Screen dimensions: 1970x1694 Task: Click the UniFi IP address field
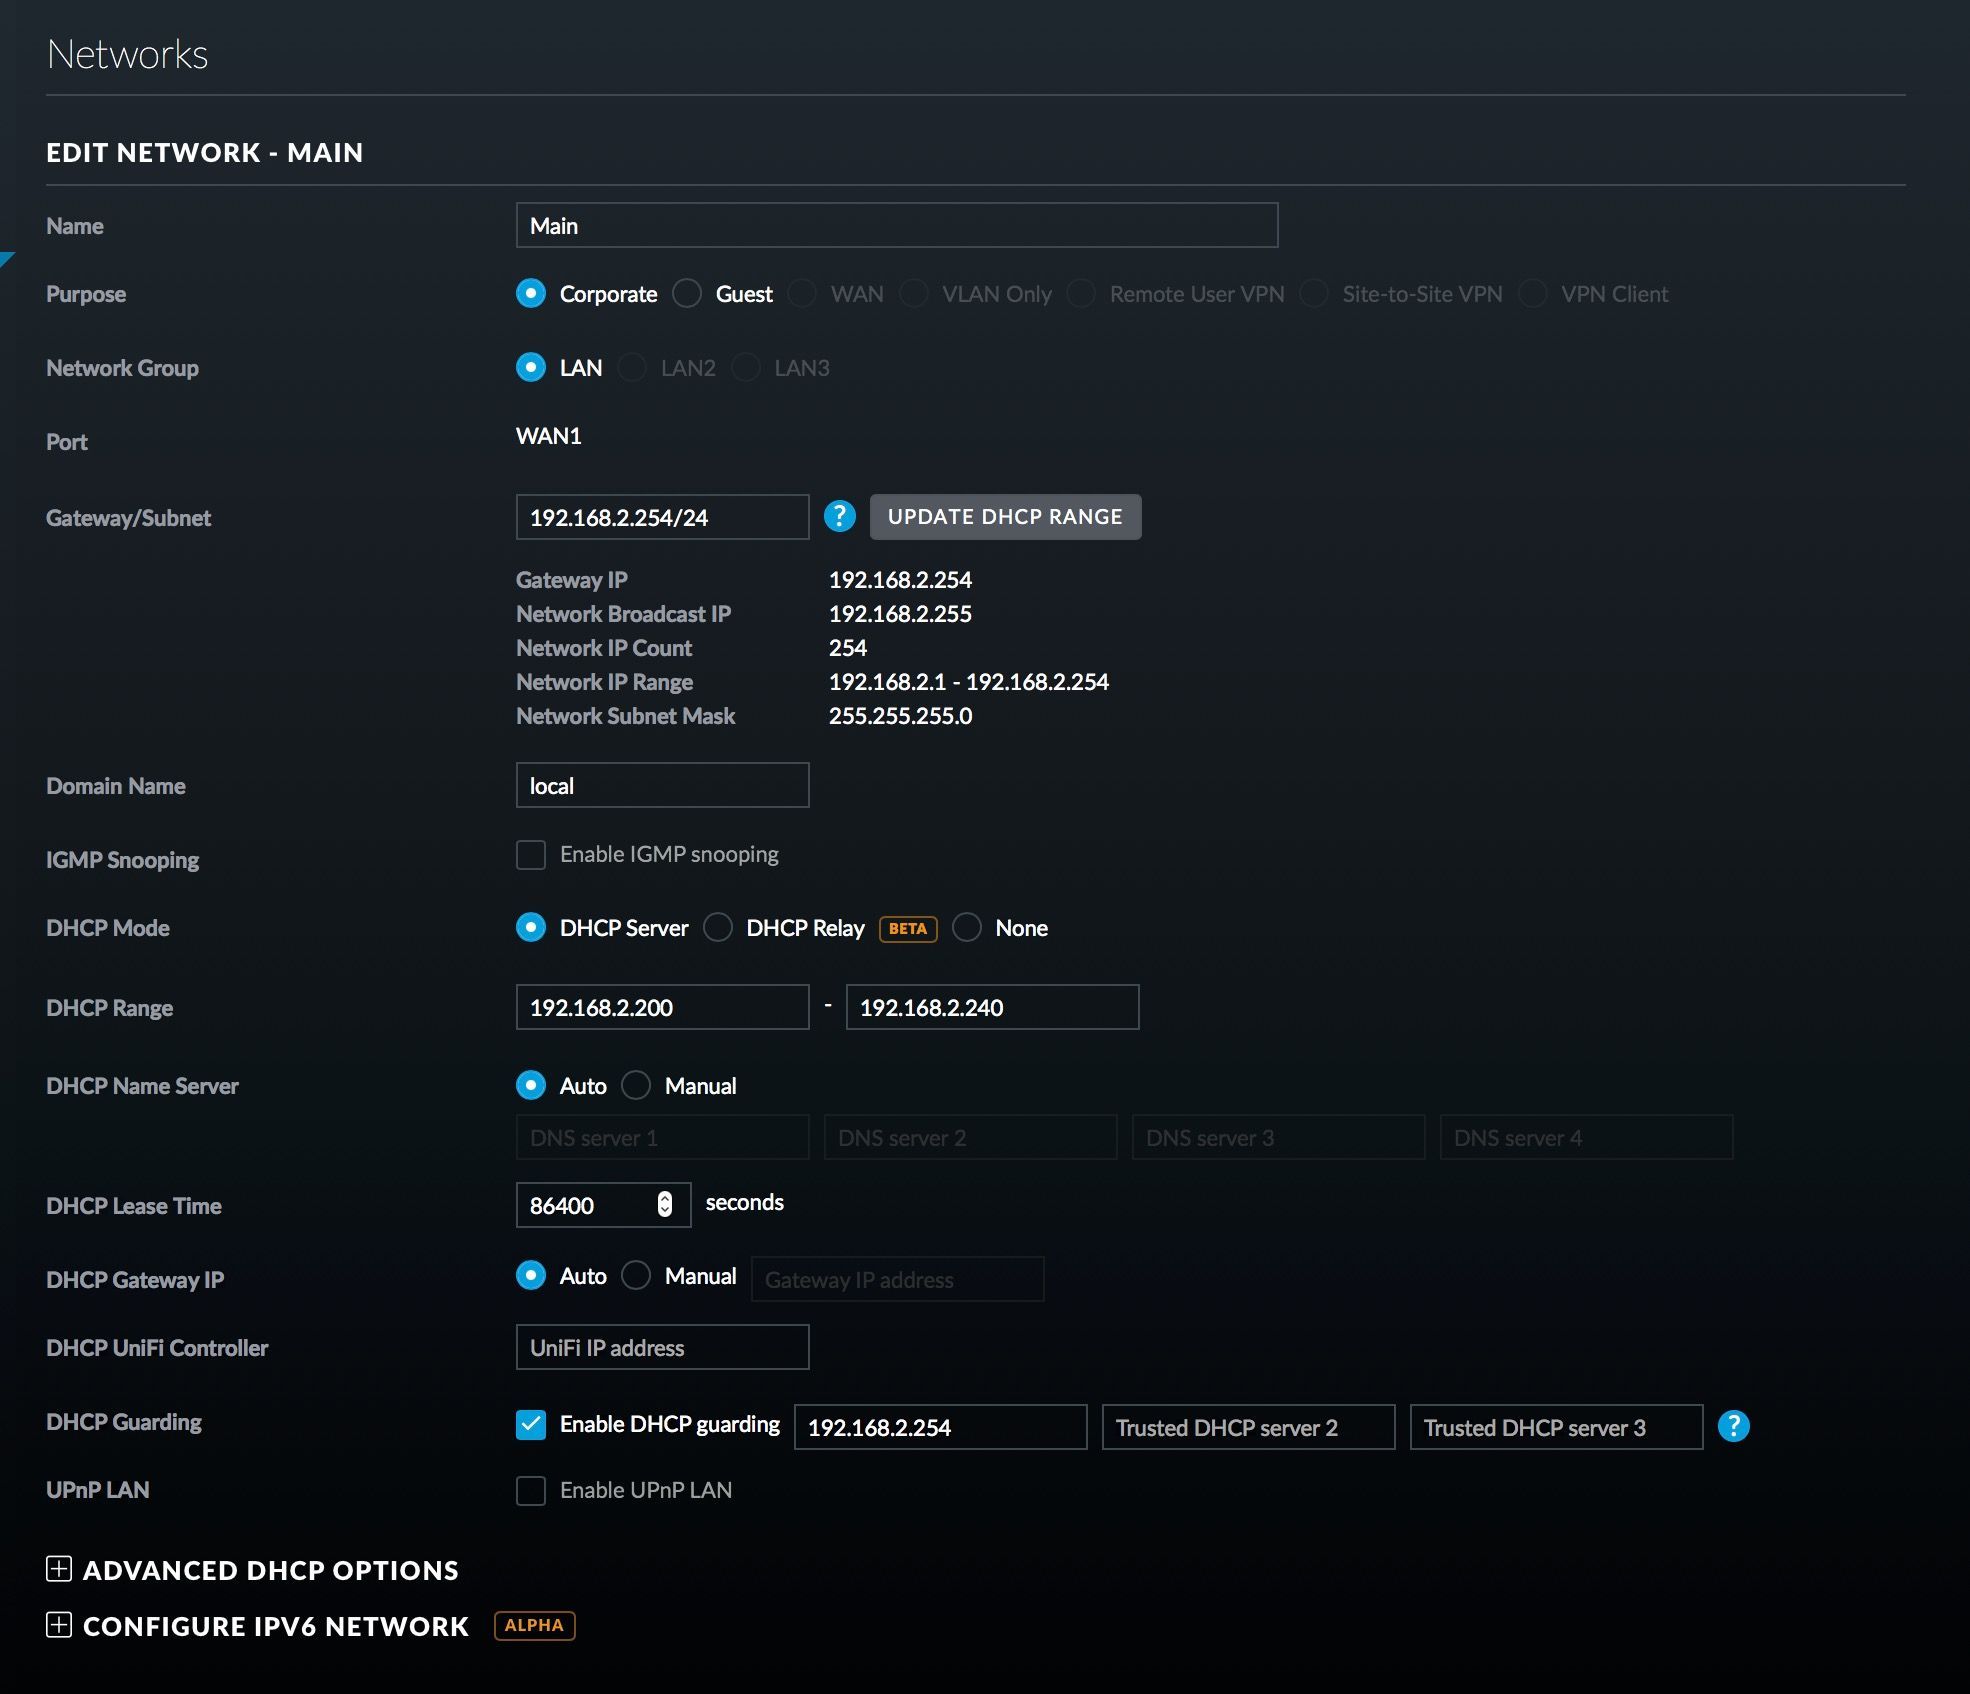pyautogui.click(x=662, y=1348)
